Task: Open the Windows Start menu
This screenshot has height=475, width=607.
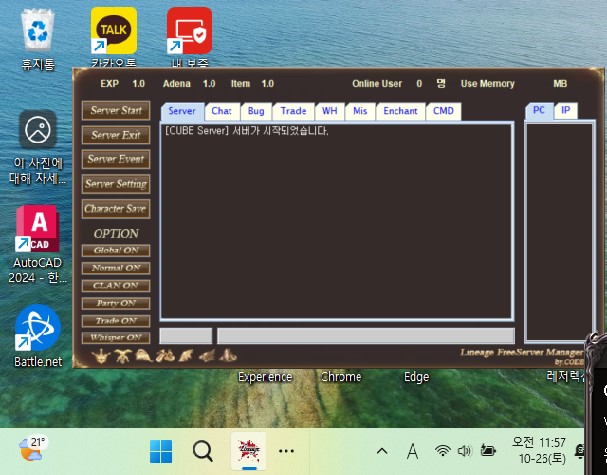Action: click(161, 451)
